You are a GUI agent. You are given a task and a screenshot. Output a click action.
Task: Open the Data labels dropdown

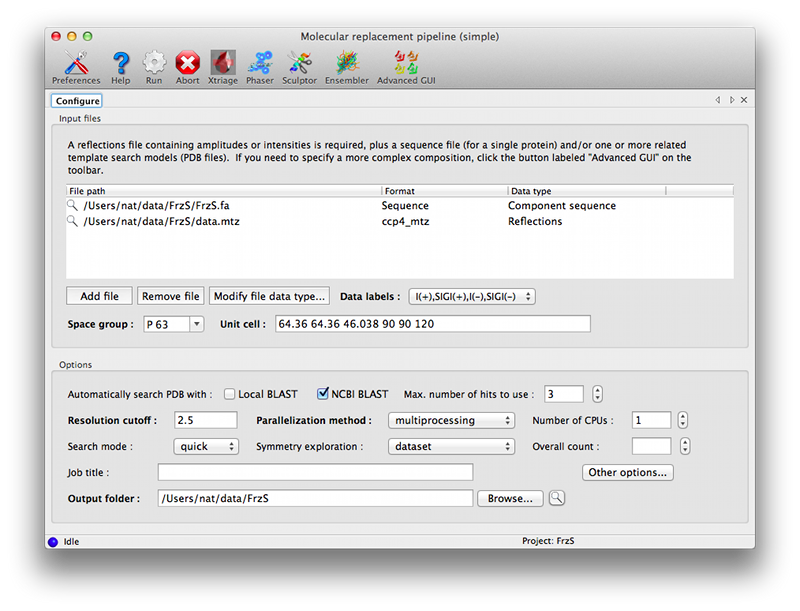point(472,297)
